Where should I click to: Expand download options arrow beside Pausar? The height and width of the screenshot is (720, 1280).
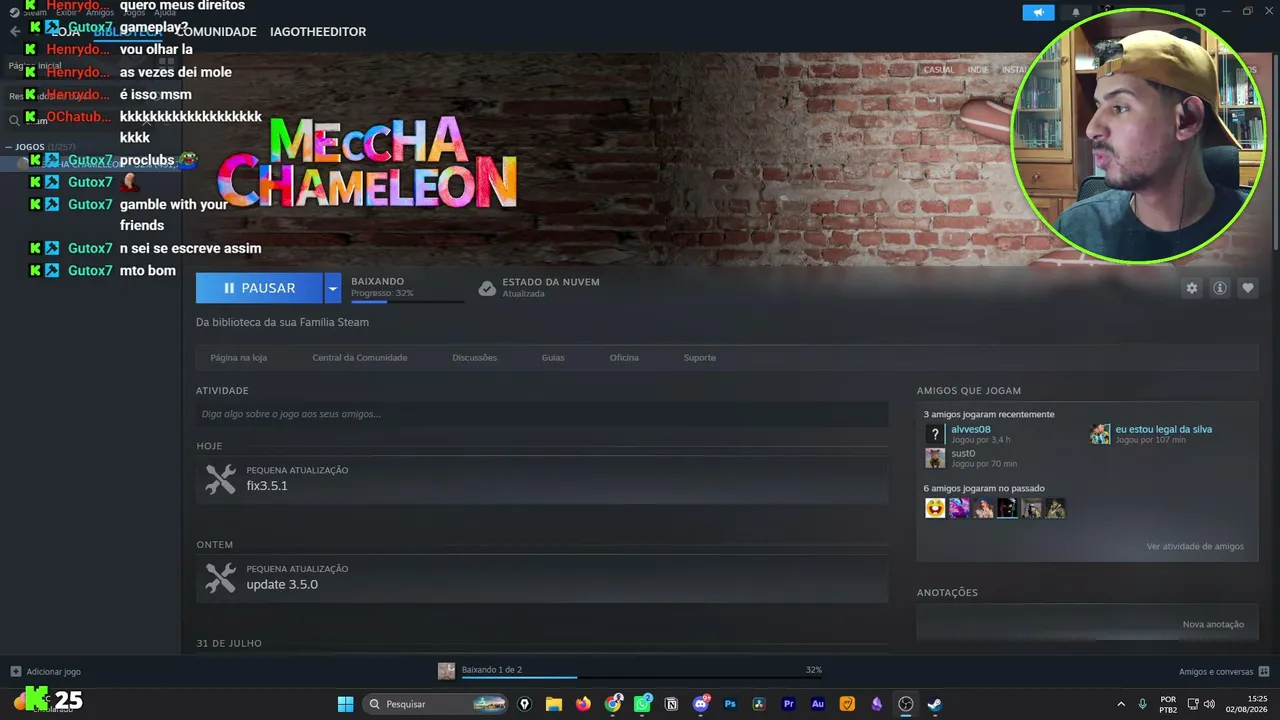333,288
